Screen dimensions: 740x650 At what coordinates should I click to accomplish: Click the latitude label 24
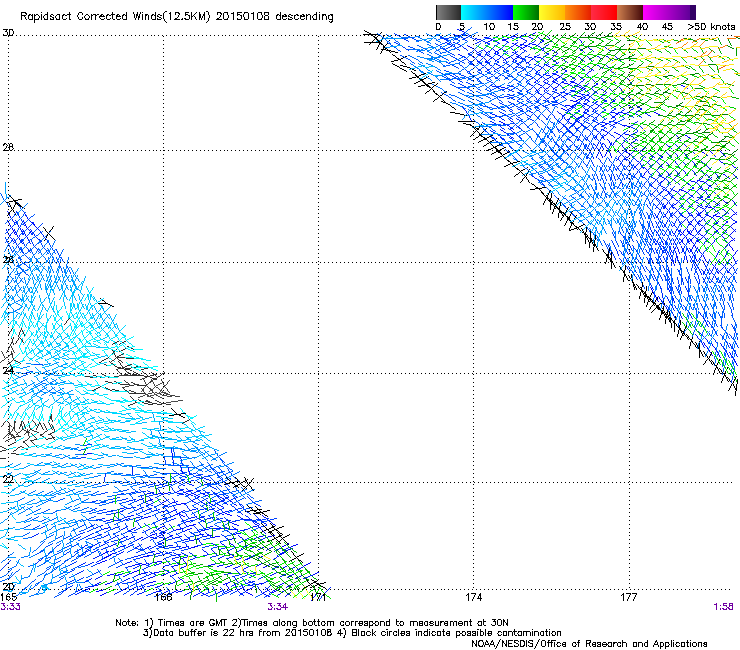coord(8,371)
